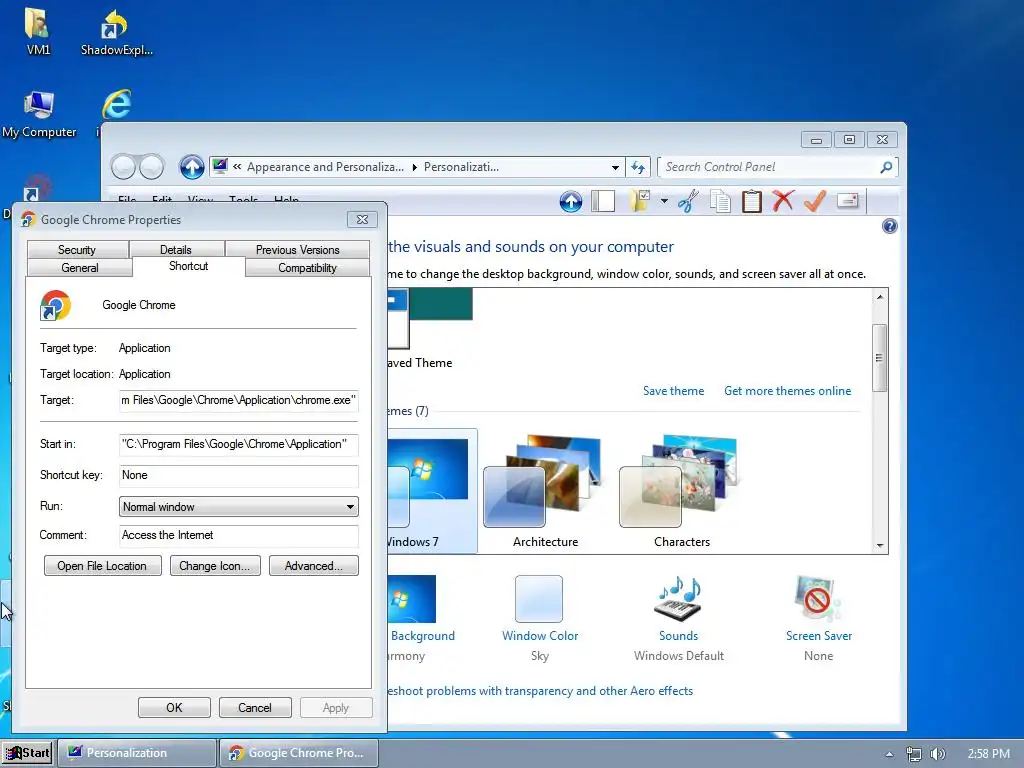Screen dimensions: 1024x768
Task: Toggle the navigation pane toolbar icon
Action: click(x=603, y=201)
